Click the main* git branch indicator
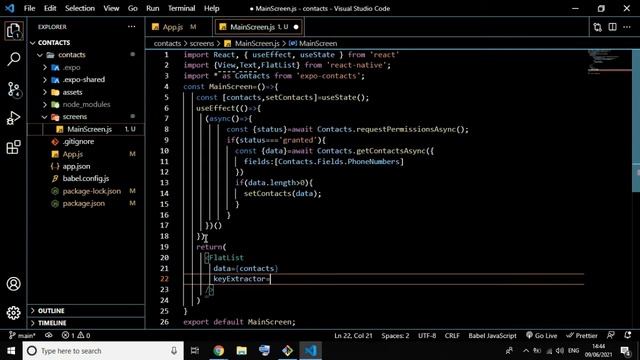Viewport: 640px width, 360px height. (x=22, y=336)
